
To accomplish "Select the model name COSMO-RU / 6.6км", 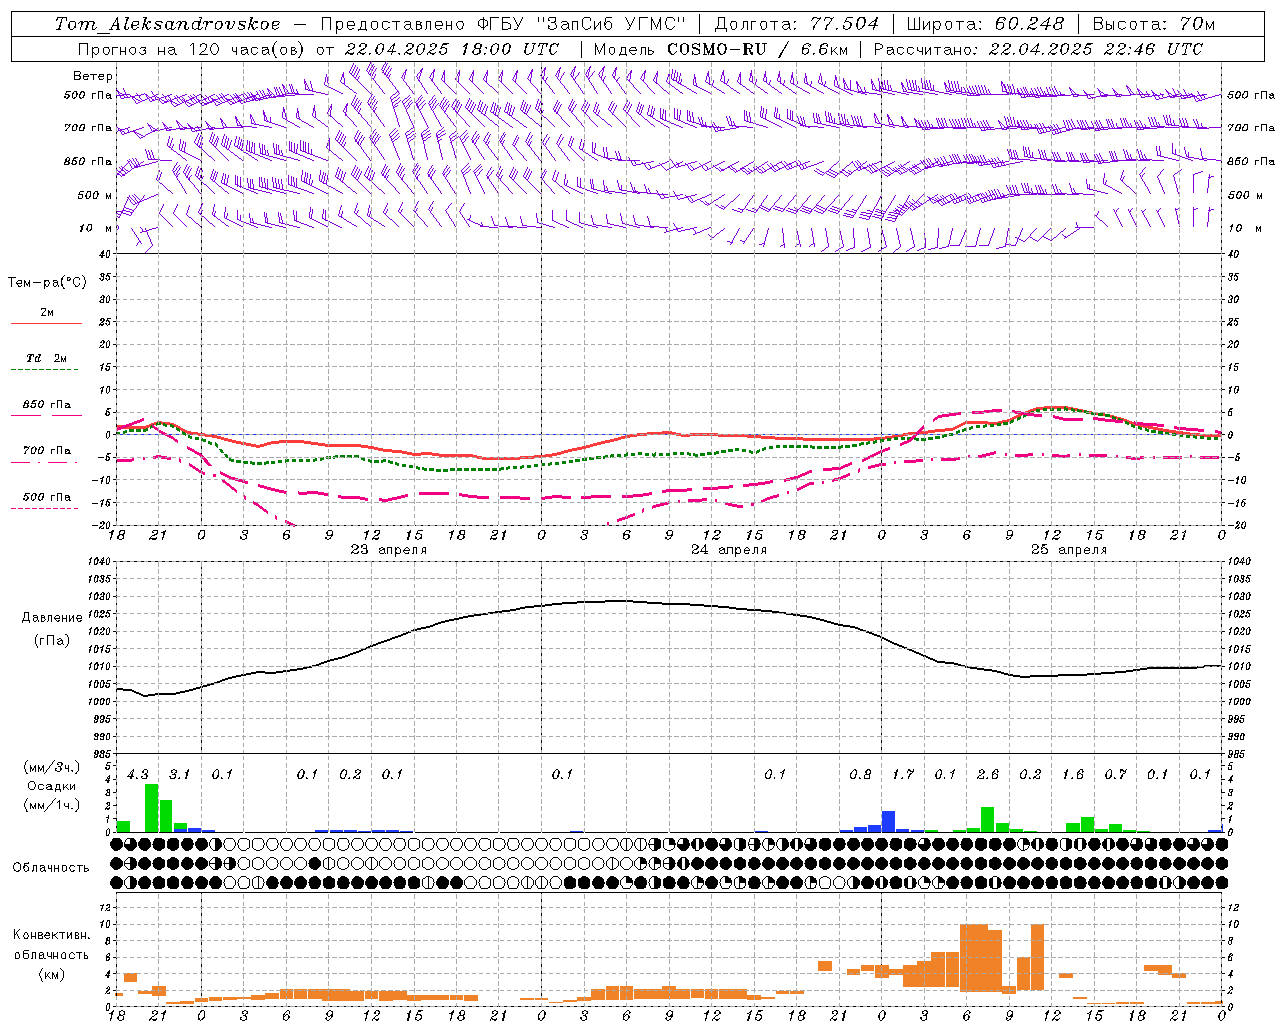I will tap(758, 49).
